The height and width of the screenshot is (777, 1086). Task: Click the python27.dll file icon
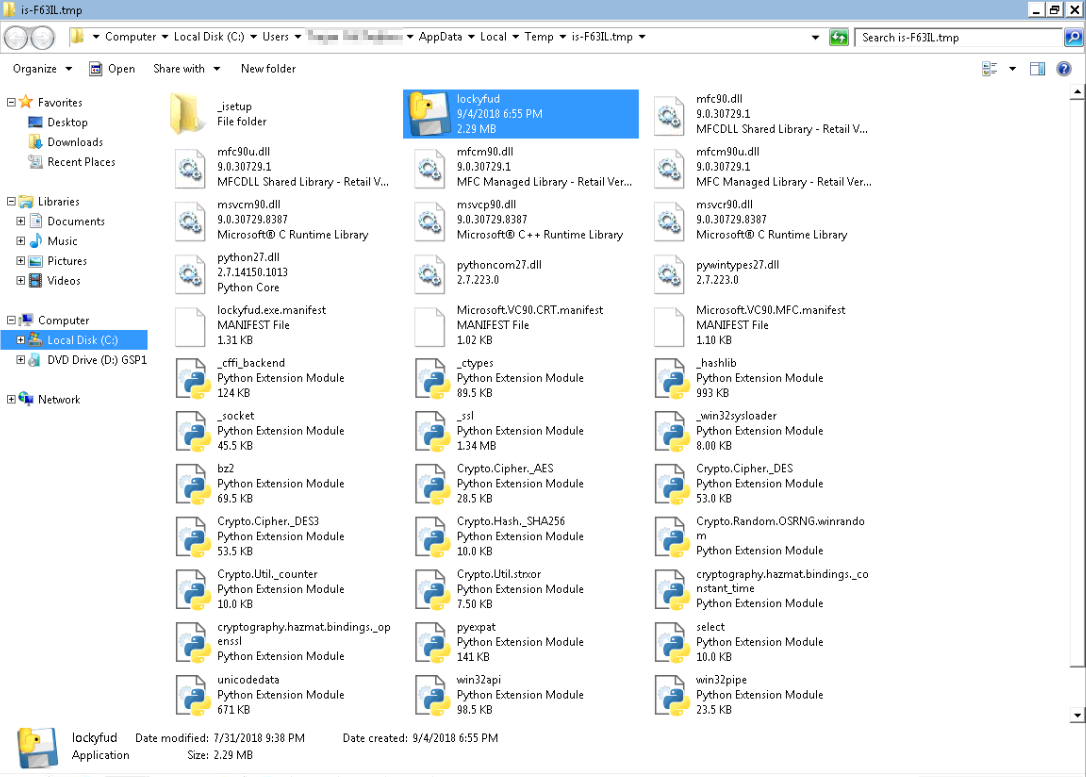pos(189,273)
